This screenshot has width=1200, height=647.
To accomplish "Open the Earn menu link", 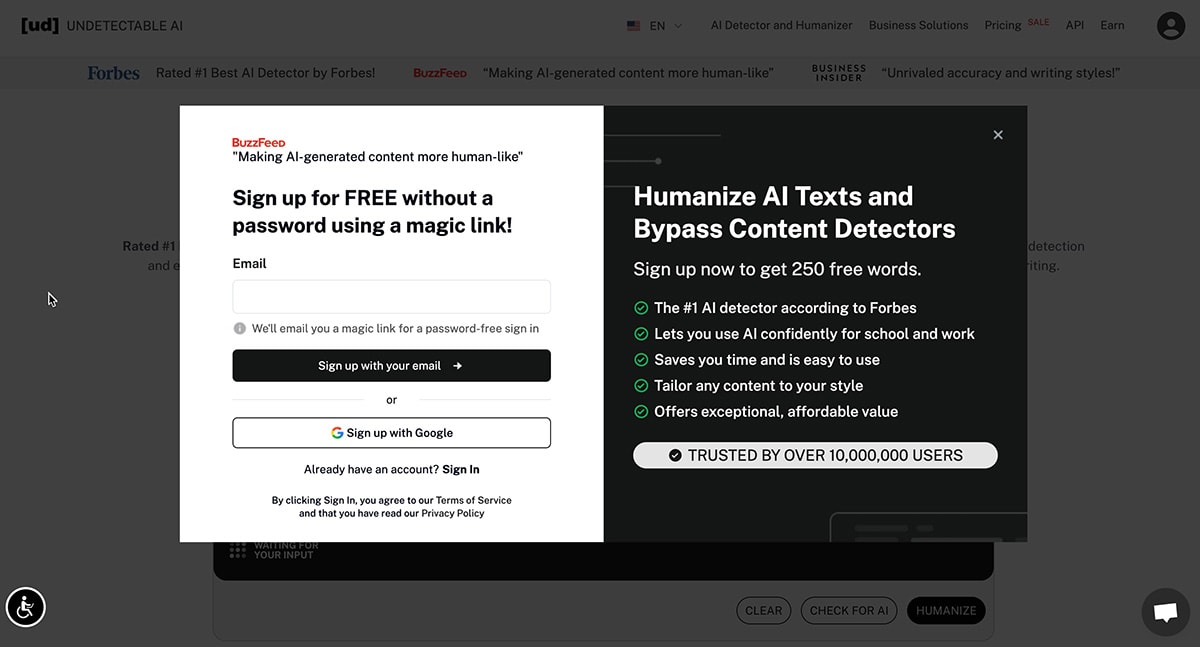I will point(1112,25).
